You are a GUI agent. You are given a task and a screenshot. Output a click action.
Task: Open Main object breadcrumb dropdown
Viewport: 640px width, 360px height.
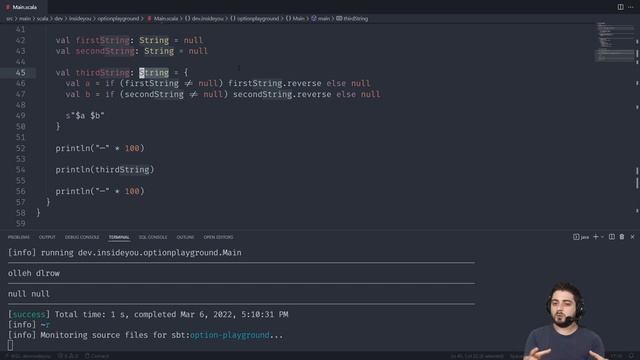point(295,18)
